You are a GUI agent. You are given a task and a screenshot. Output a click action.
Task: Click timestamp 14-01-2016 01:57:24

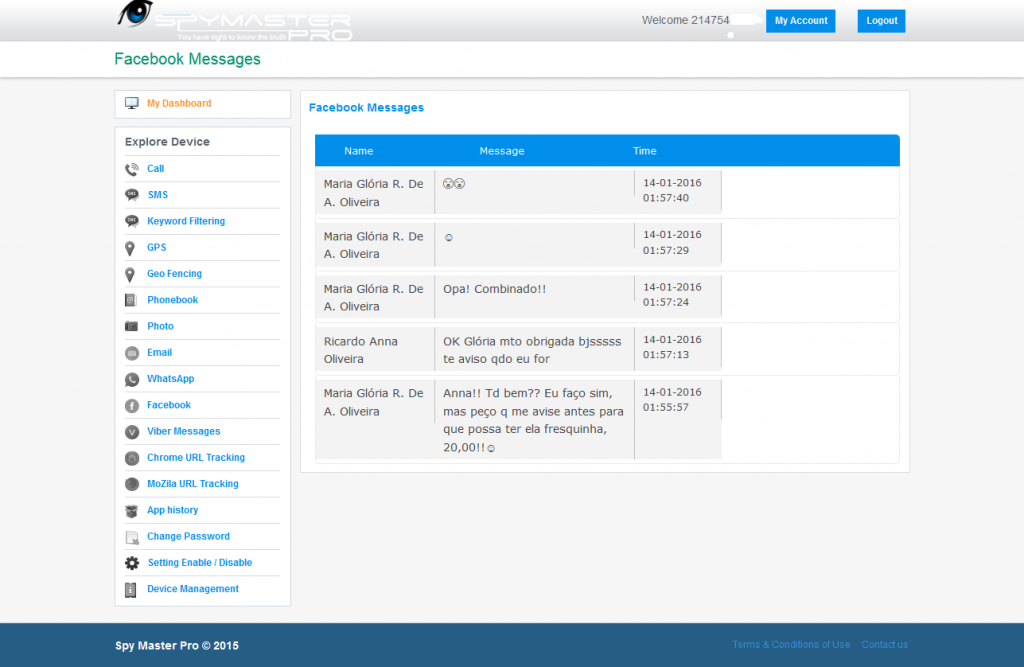(x=672, y=295)
